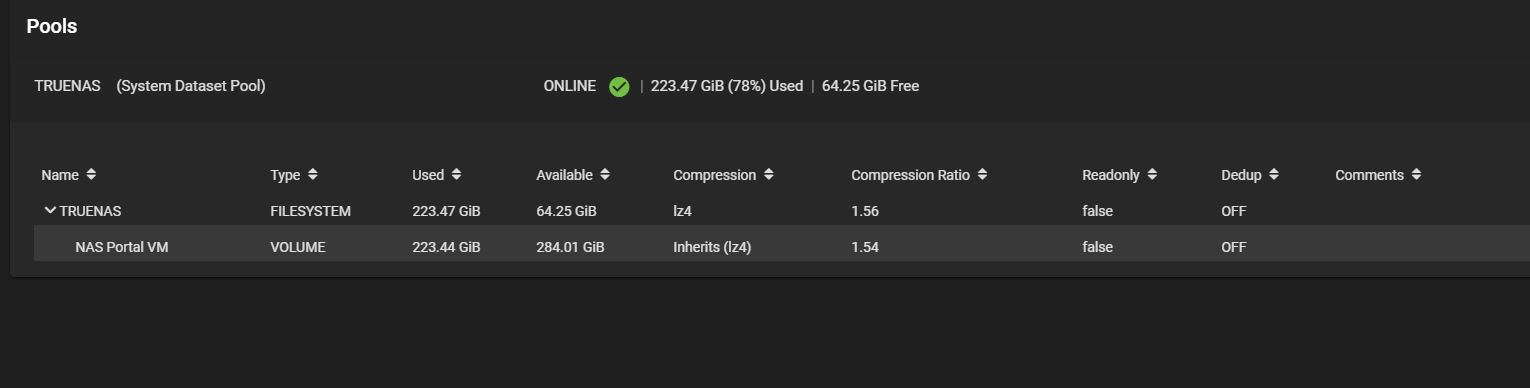Click Compression Ratio sort arrows
The height and width of the screenshot is (388, 1530).
click(x=982, y=175)
